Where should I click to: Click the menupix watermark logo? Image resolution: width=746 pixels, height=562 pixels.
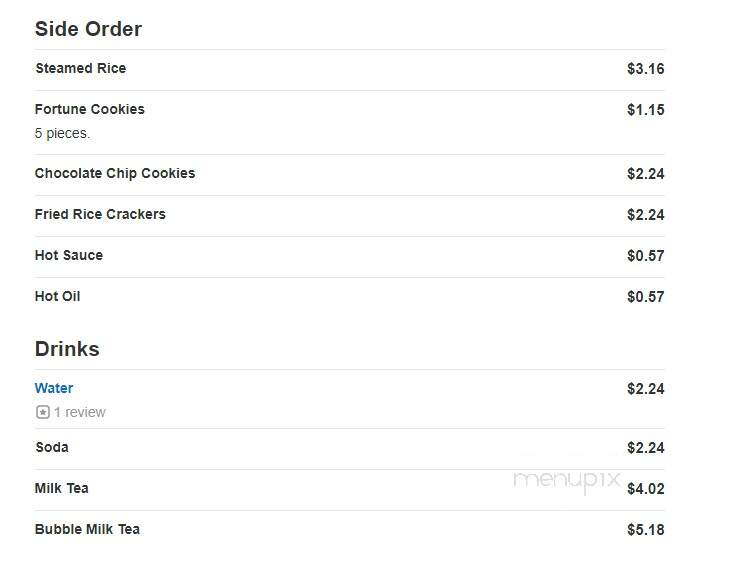(567, 480)
